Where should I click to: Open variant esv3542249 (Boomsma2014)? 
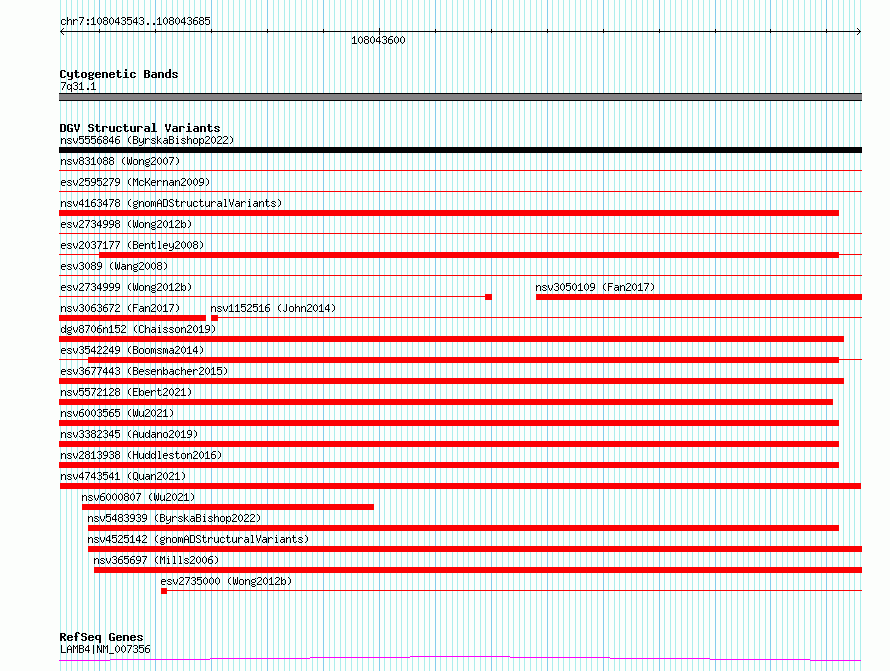click(x=132, y=350)
